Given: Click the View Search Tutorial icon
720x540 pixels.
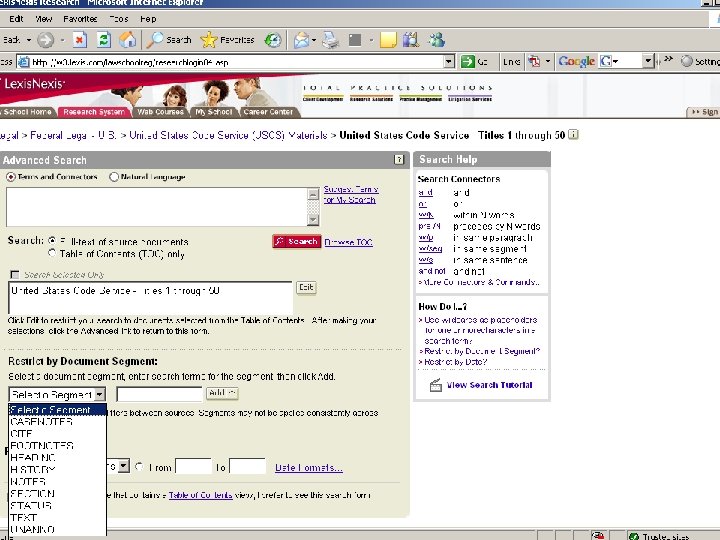Looking at the screenshot, I should [x=436, y=385].
